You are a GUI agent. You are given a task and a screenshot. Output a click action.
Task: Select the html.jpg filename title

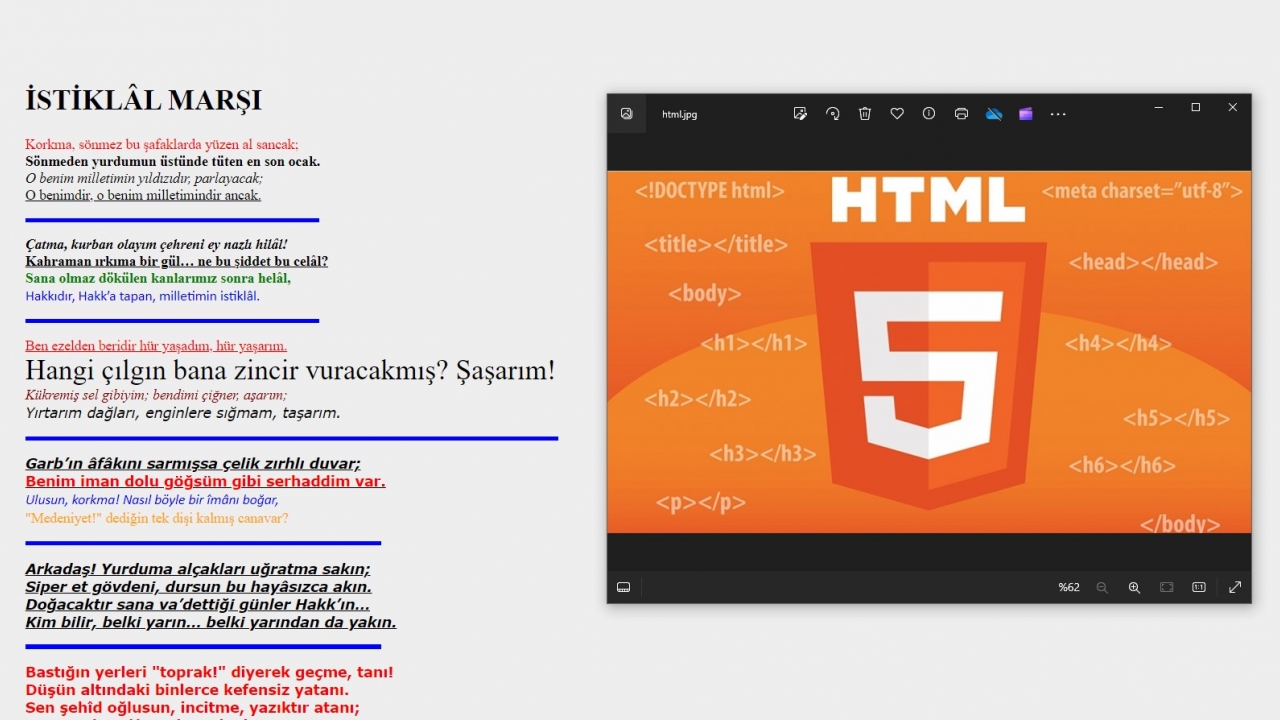pos(679,114)
